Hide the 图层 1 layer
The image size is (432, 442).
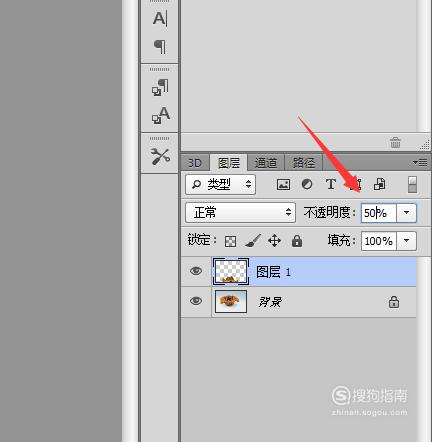196,271
